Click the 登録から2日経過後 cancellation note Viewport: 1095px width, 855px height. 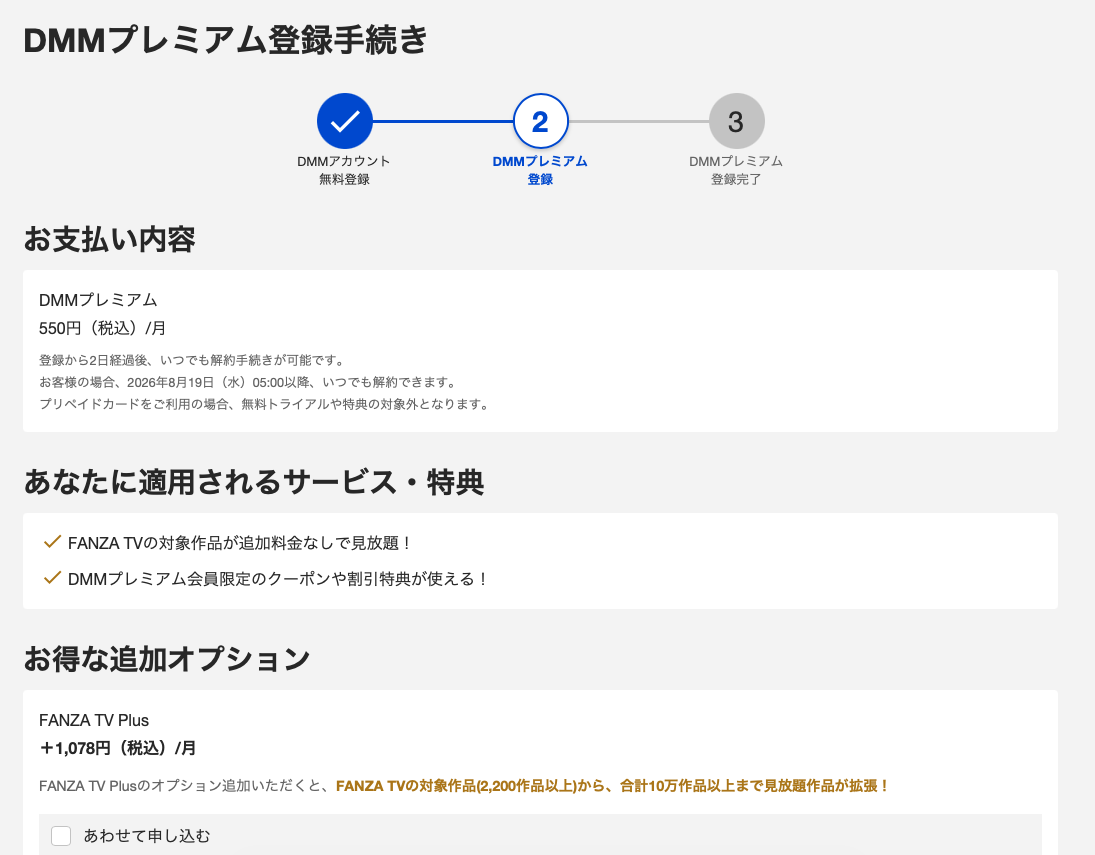pos(193,360)
